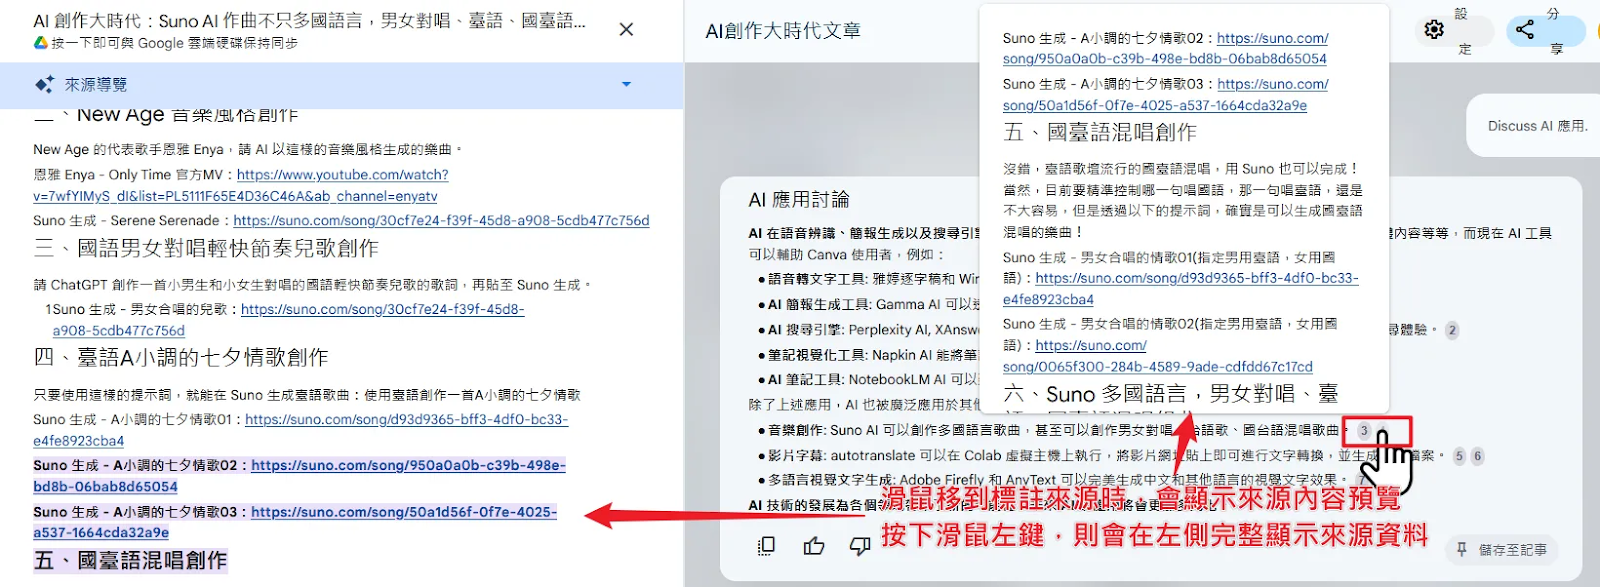The width and height of the screenshot is (1600, 587).
Task: Open citation number 3 after 音樂創作 line
Action: pos(1363,431)
